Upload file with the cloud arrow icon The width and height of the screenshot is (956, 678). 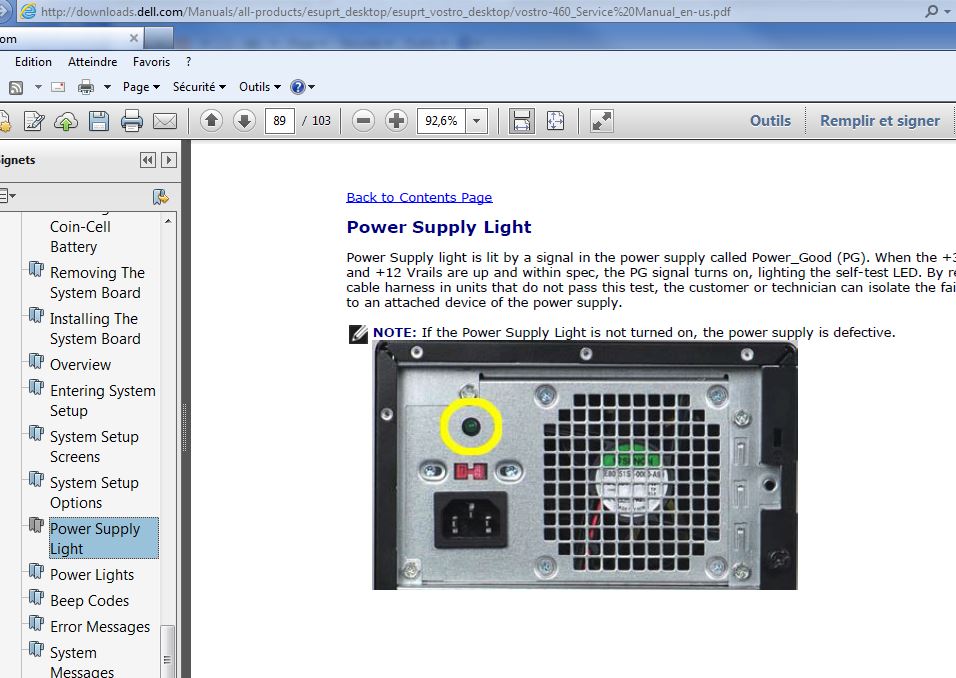coord(66,121)
